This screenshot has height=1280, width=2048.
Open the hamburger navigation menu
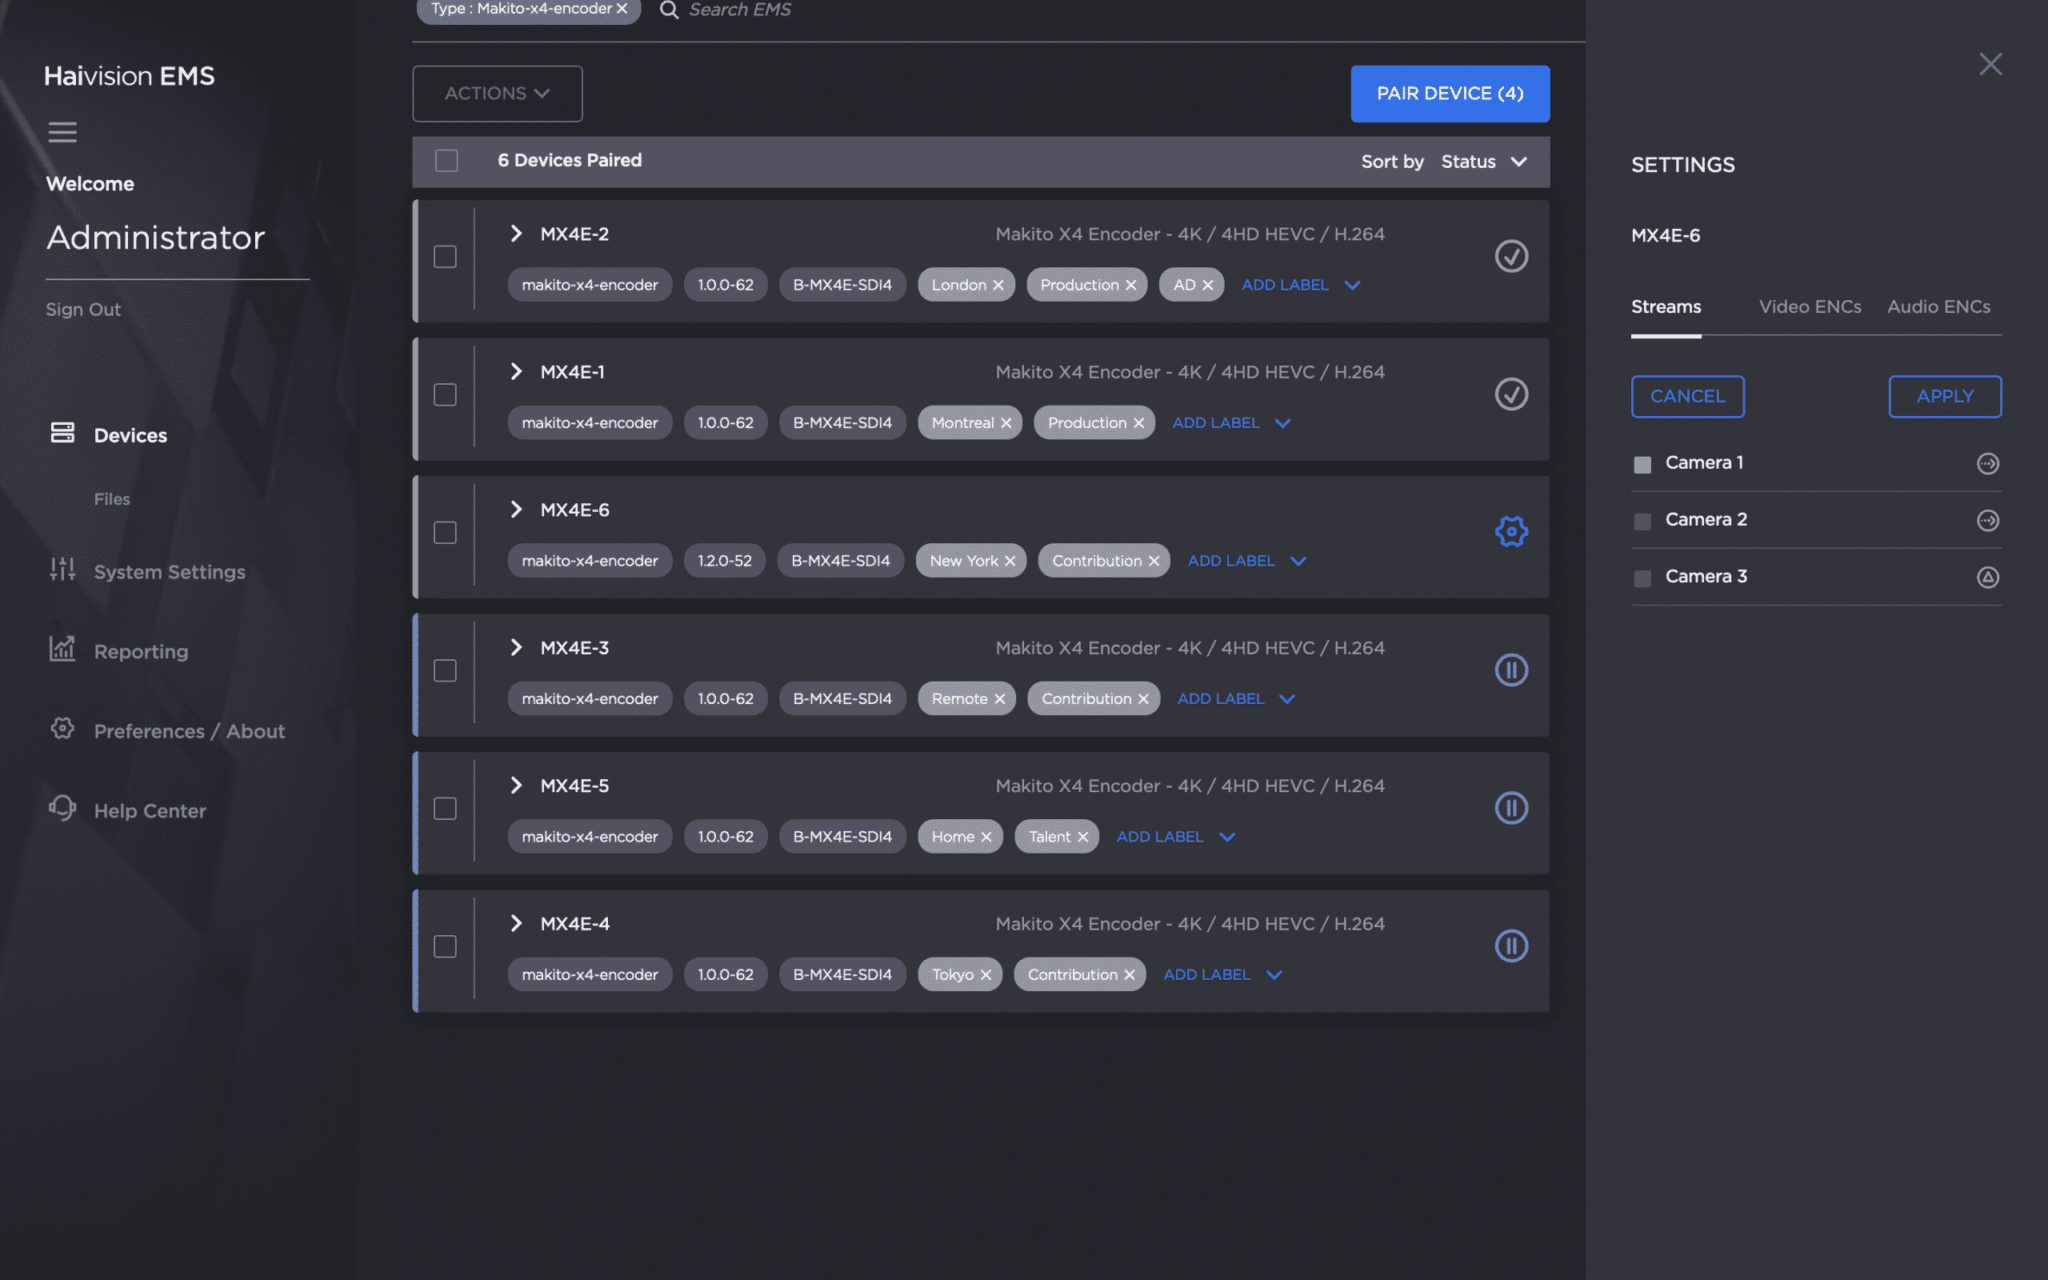click(62, 132)
